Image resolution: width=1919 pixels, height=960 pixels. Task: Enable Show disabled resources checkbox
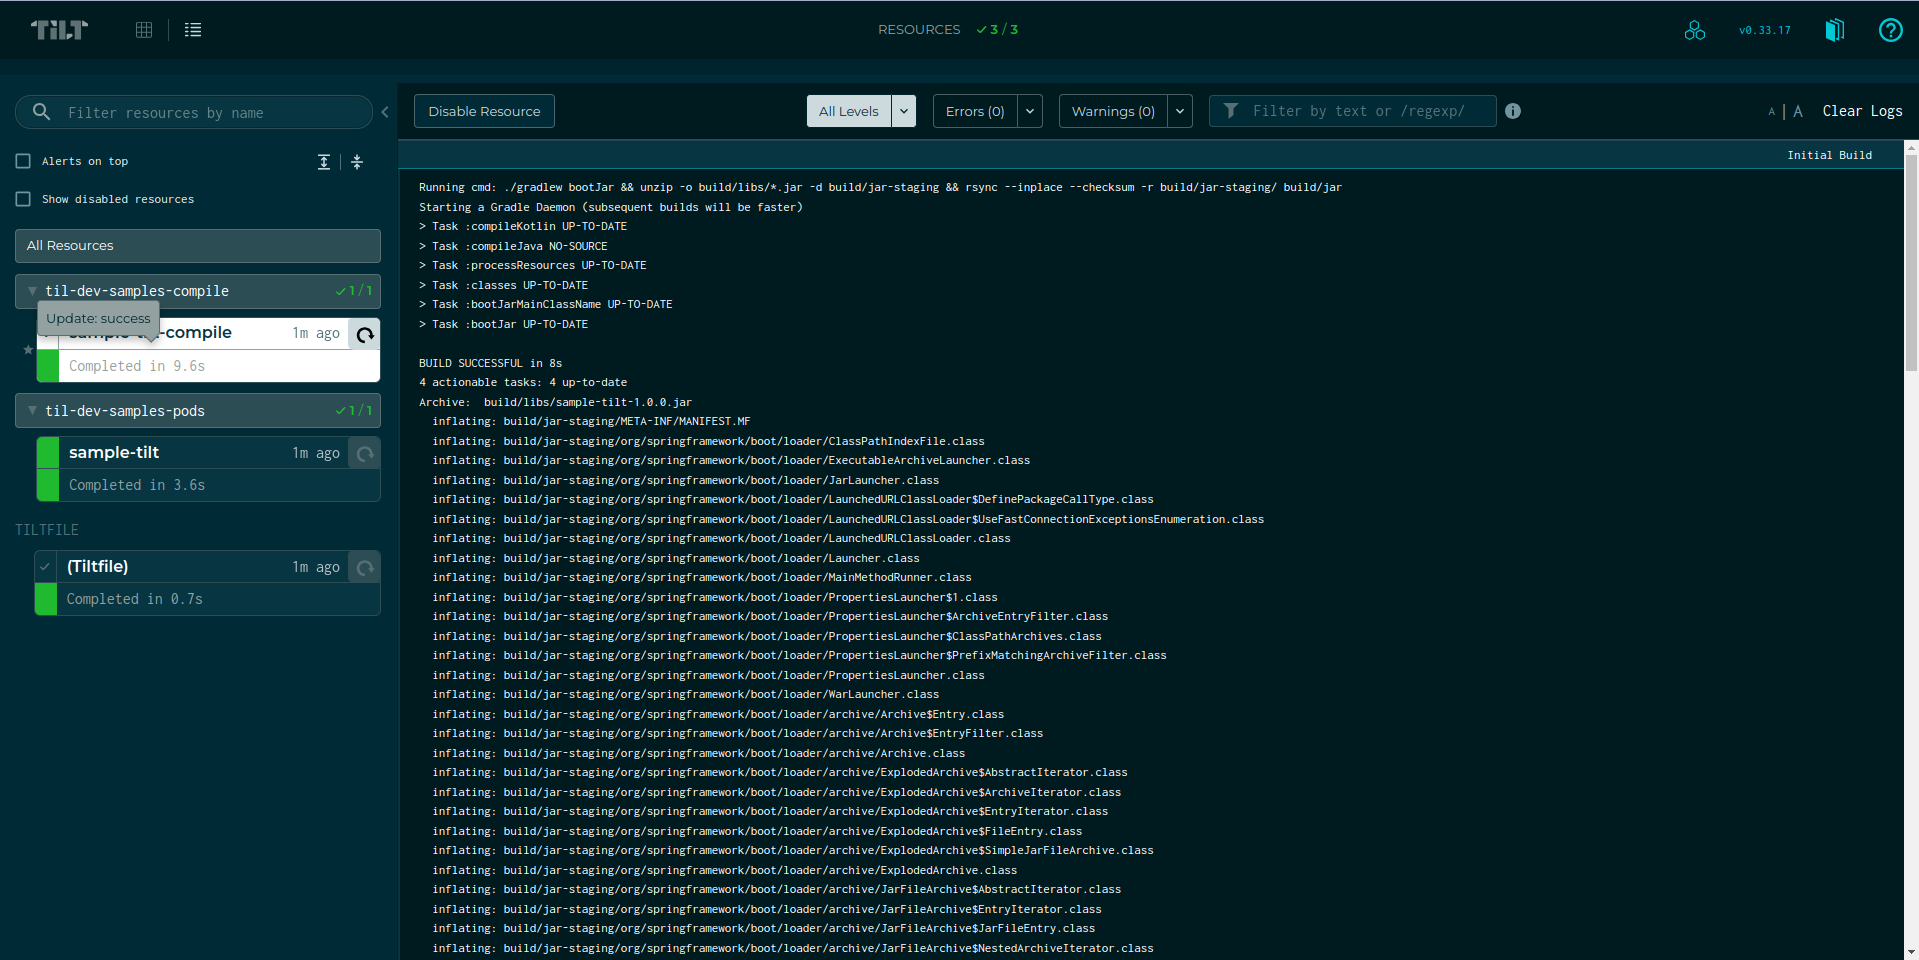(23, 199)
